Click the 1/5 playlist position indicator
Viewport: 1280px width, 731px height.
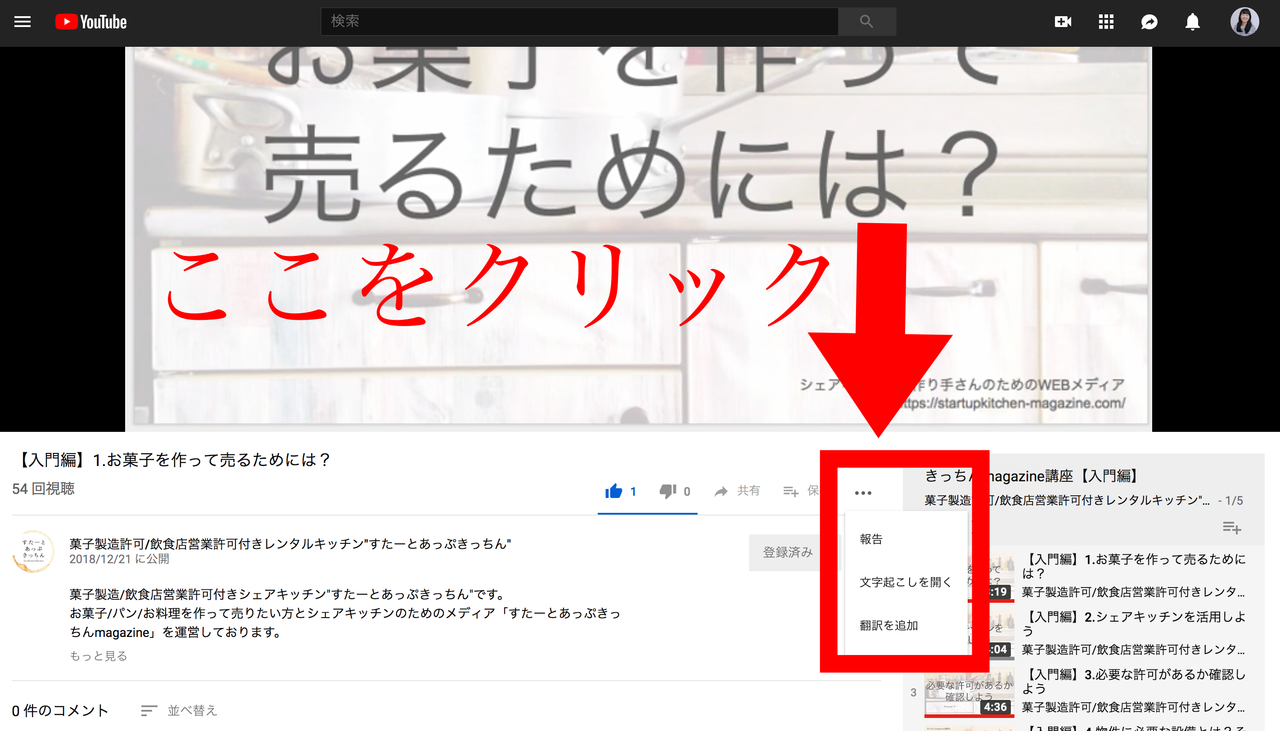pos(1231,500)
